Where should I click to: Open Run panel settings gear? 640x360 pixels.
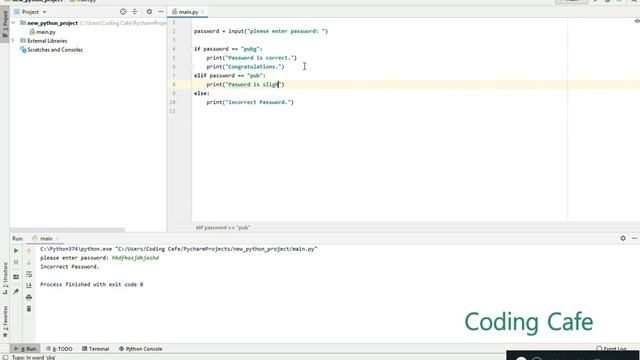[x=623, y=238]
